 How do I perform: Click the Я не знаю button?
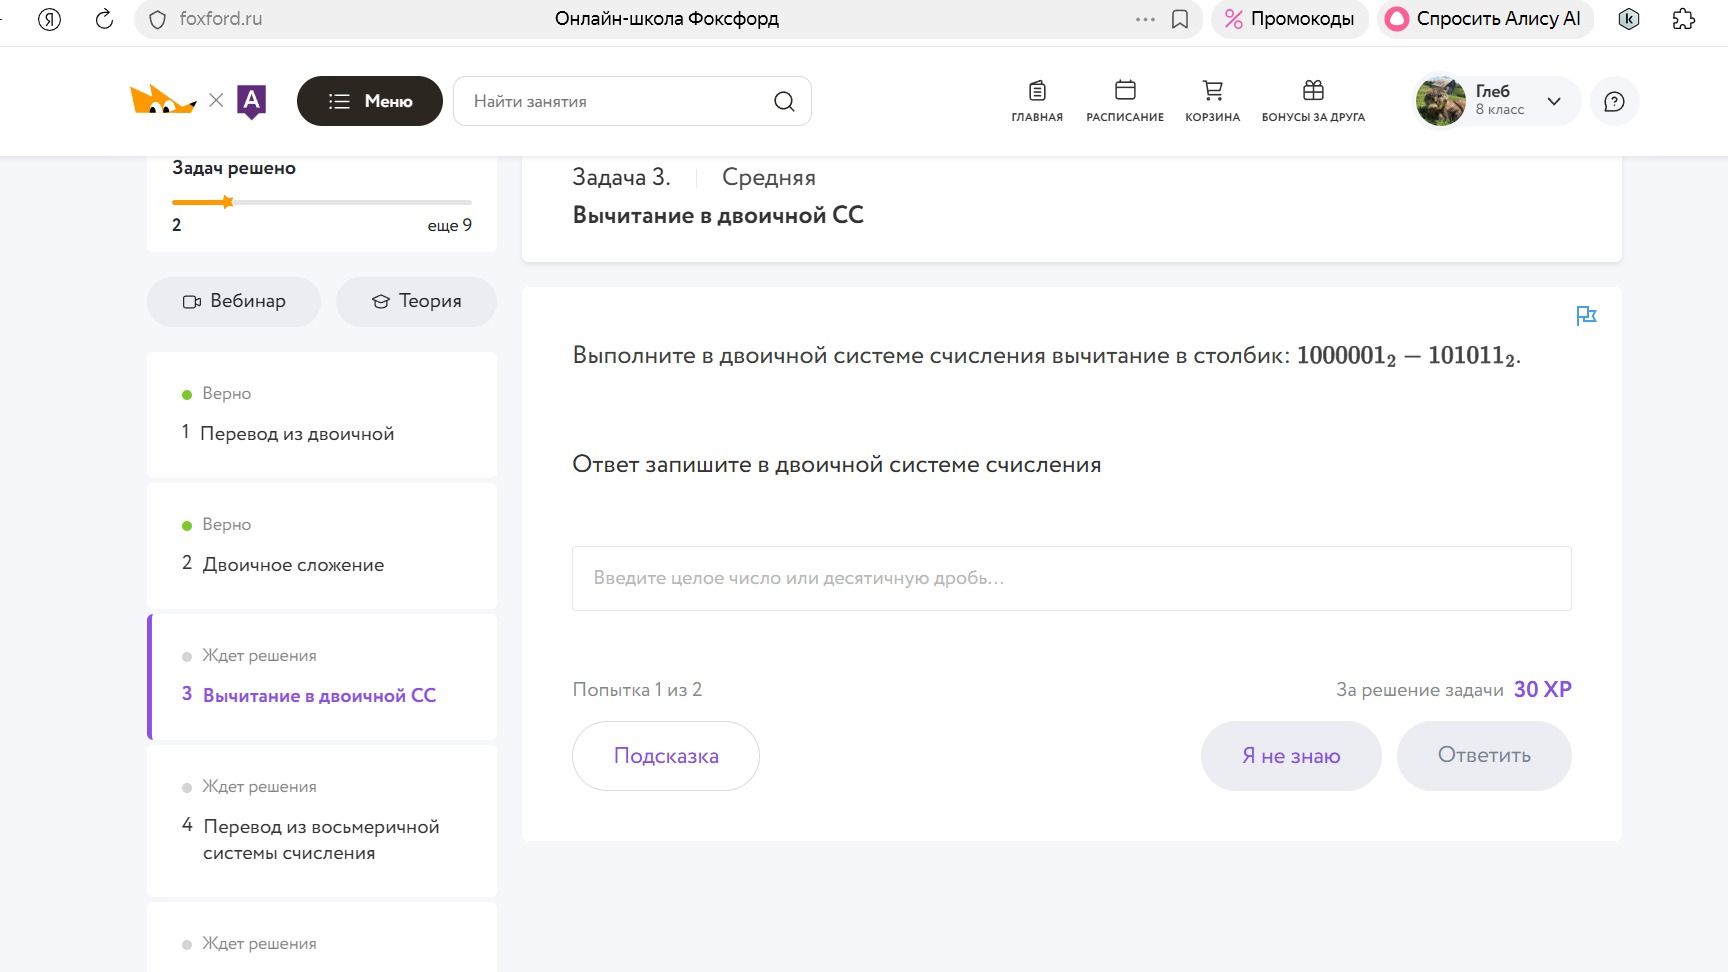(x=1291, y=756)
